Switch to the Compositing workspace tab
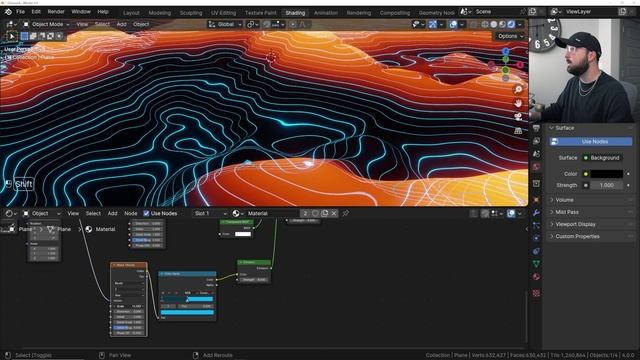This screenshot has height=360, width=640. (395, 13)
